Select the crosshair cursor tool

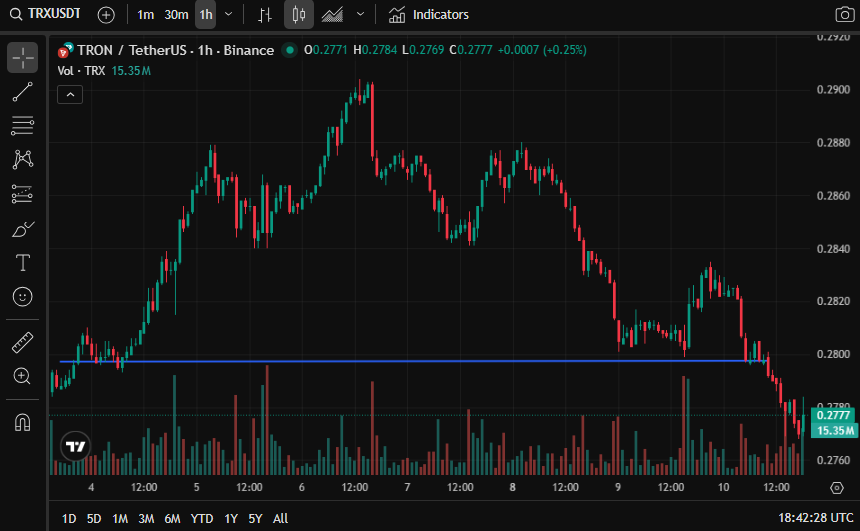[x=22, y=58]
